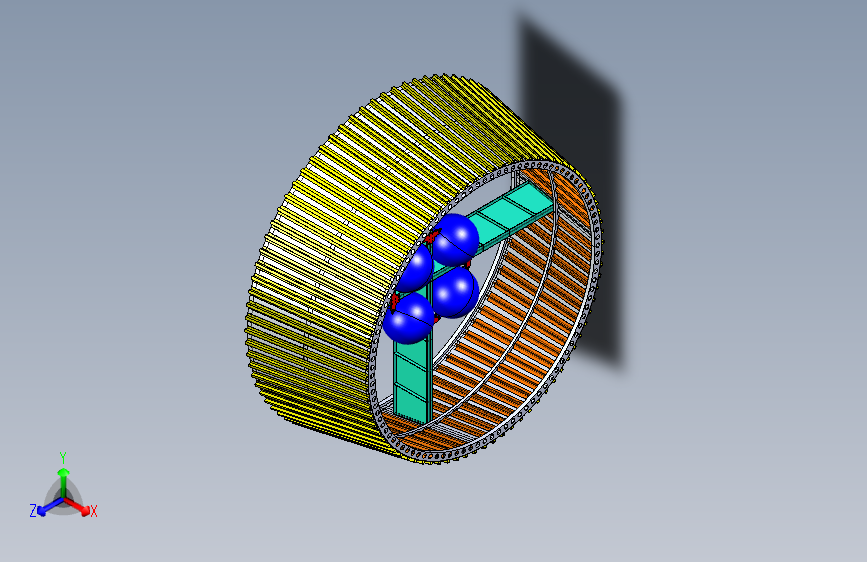Select the lowest blue sphere tank
This screenshot has width=867, height=562.
click(408, 319)
